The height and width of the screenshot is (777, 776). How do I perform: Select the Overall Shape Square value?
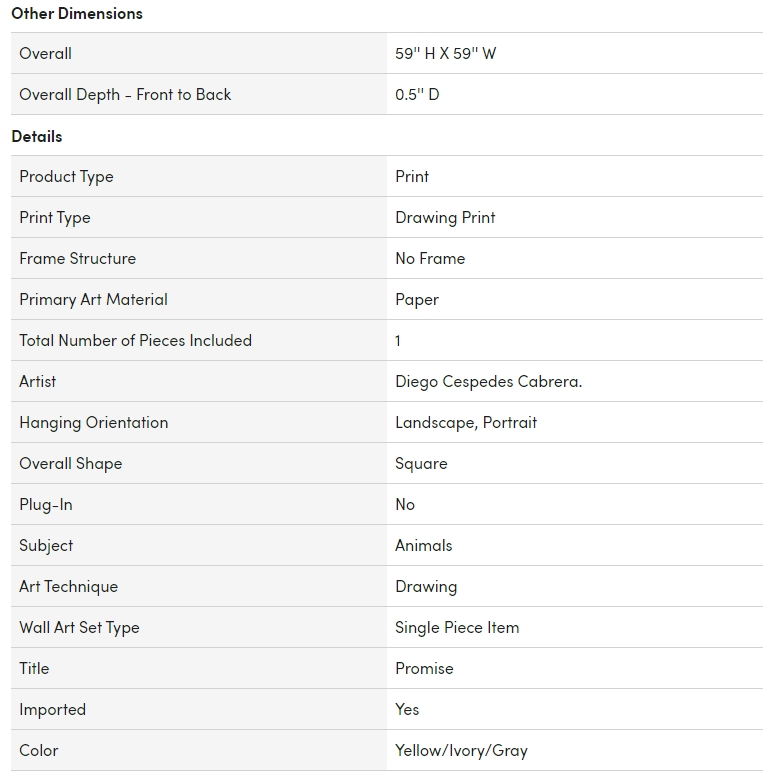tap(421, 464)
